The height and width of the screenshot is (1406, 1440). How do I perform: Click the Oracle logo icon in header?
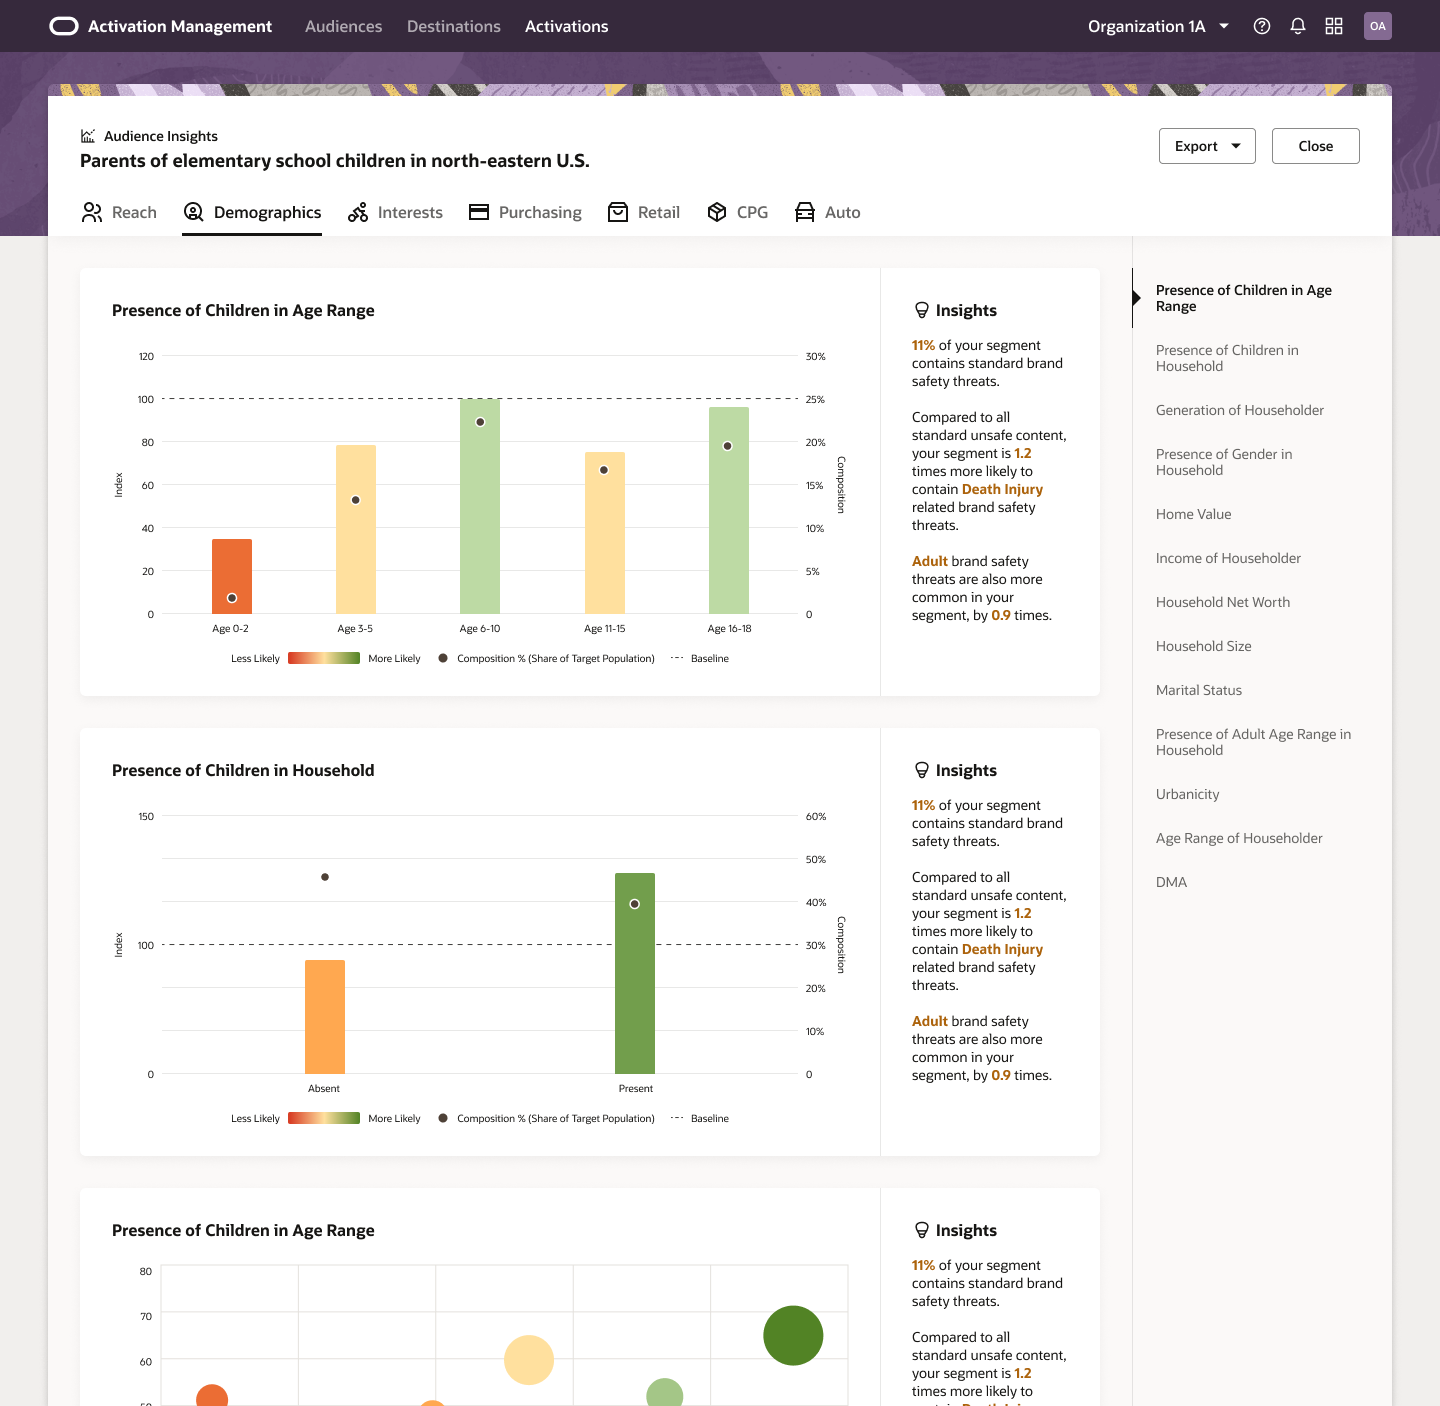pyautogui.click(x=64, y=26)
